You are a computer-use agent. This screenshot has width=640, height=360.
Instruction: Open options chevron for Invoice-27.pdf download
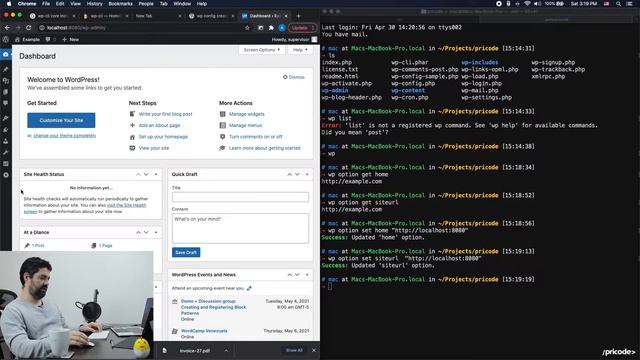coord(226,350)
